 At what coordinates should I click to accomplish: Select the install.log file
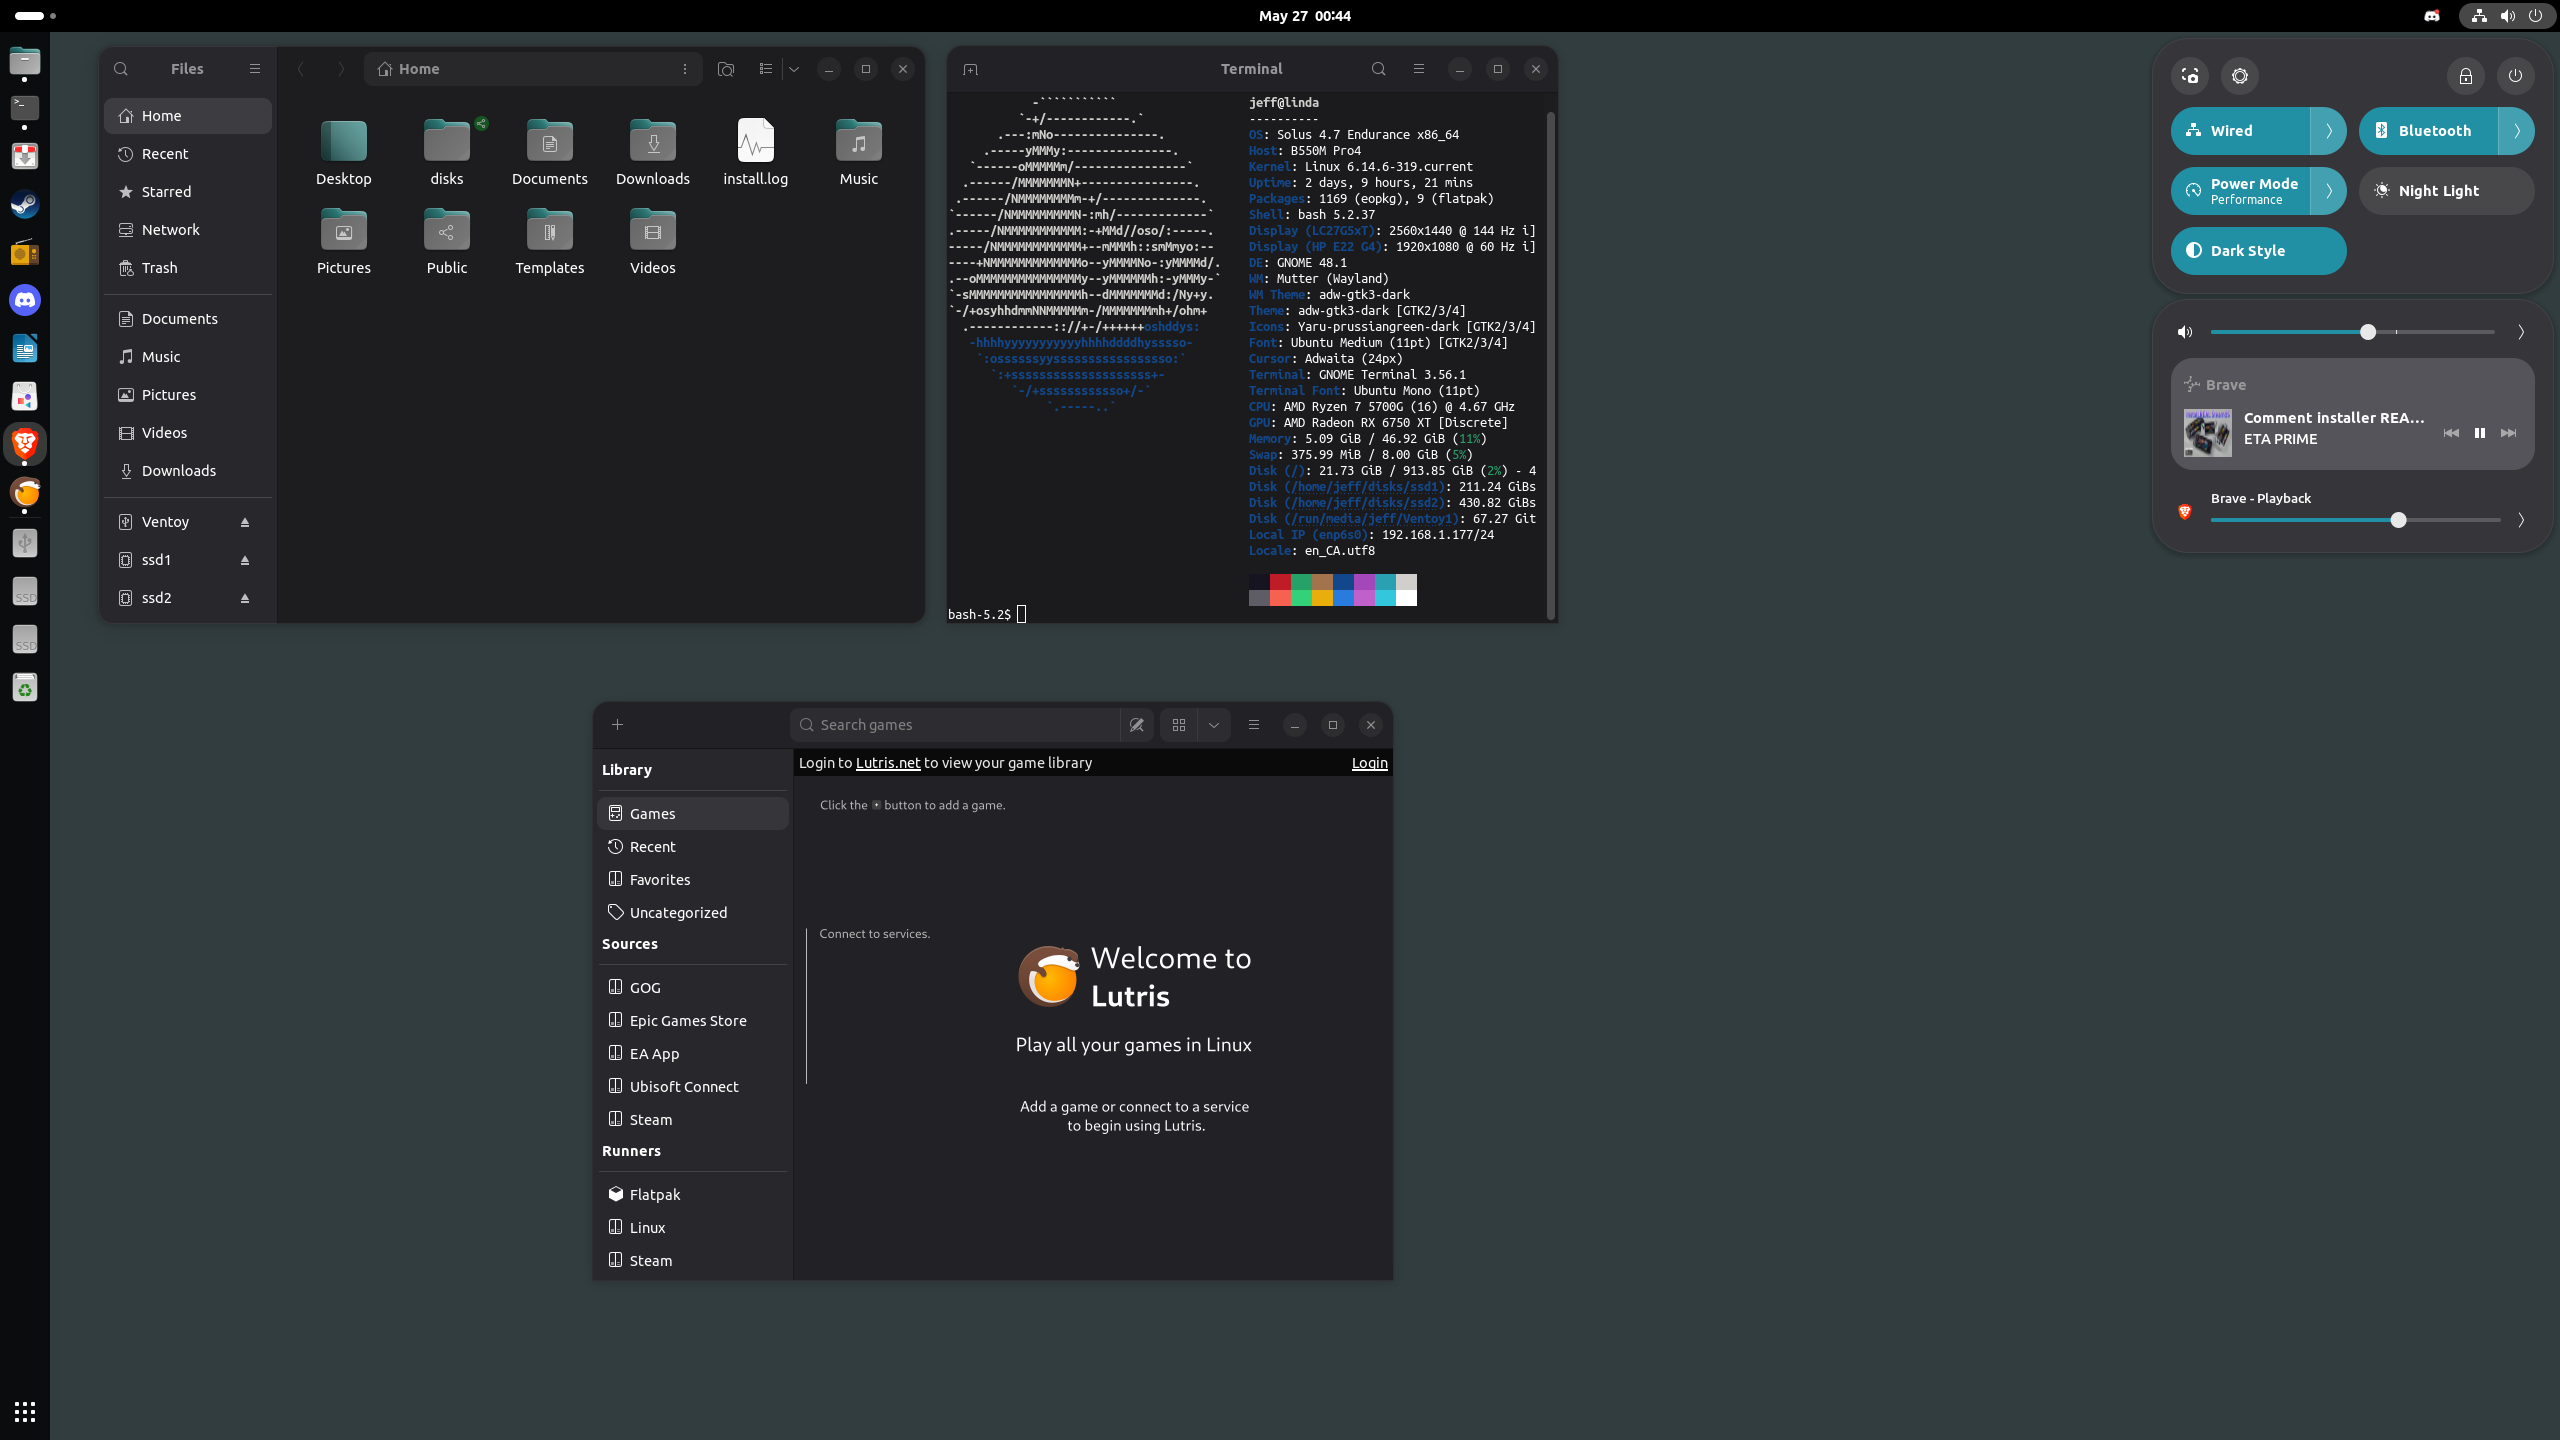755,152
